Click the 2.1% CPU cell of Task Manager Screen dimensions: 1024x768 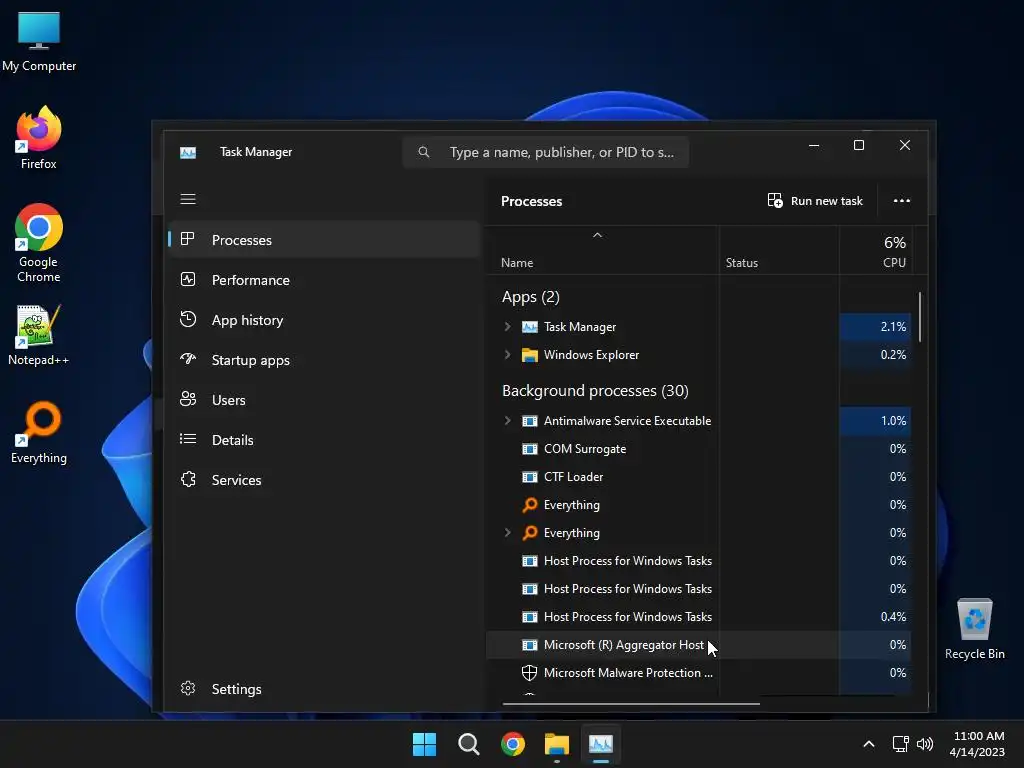click(x=875, y=327)
